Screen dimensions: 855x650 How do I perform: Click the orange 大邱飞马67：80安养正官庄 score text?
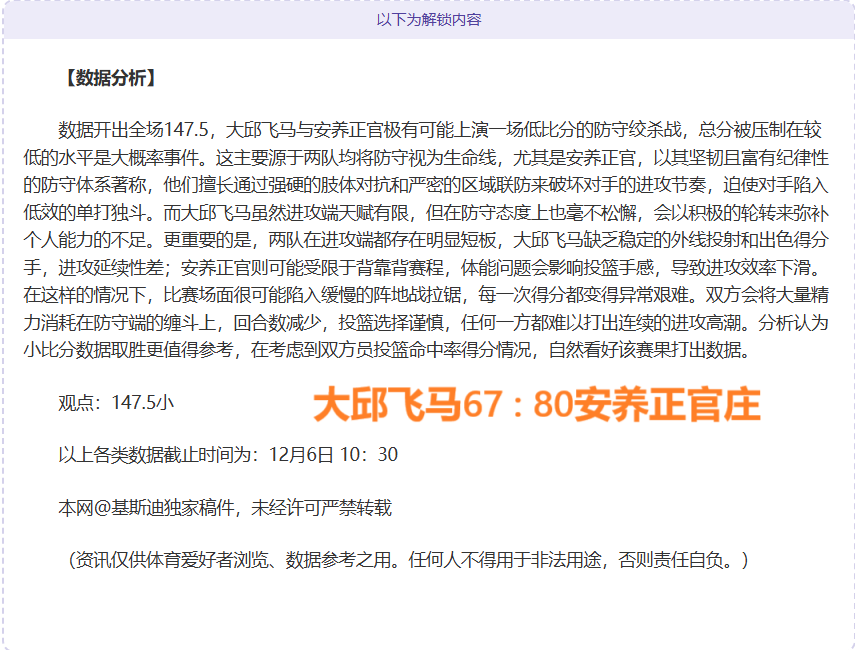point(537,405)
